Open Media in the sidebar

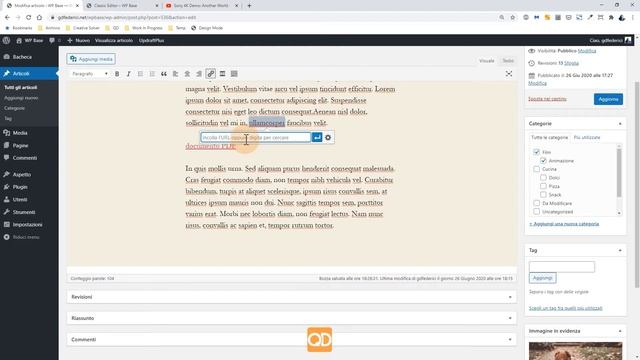tap(20, 133)
